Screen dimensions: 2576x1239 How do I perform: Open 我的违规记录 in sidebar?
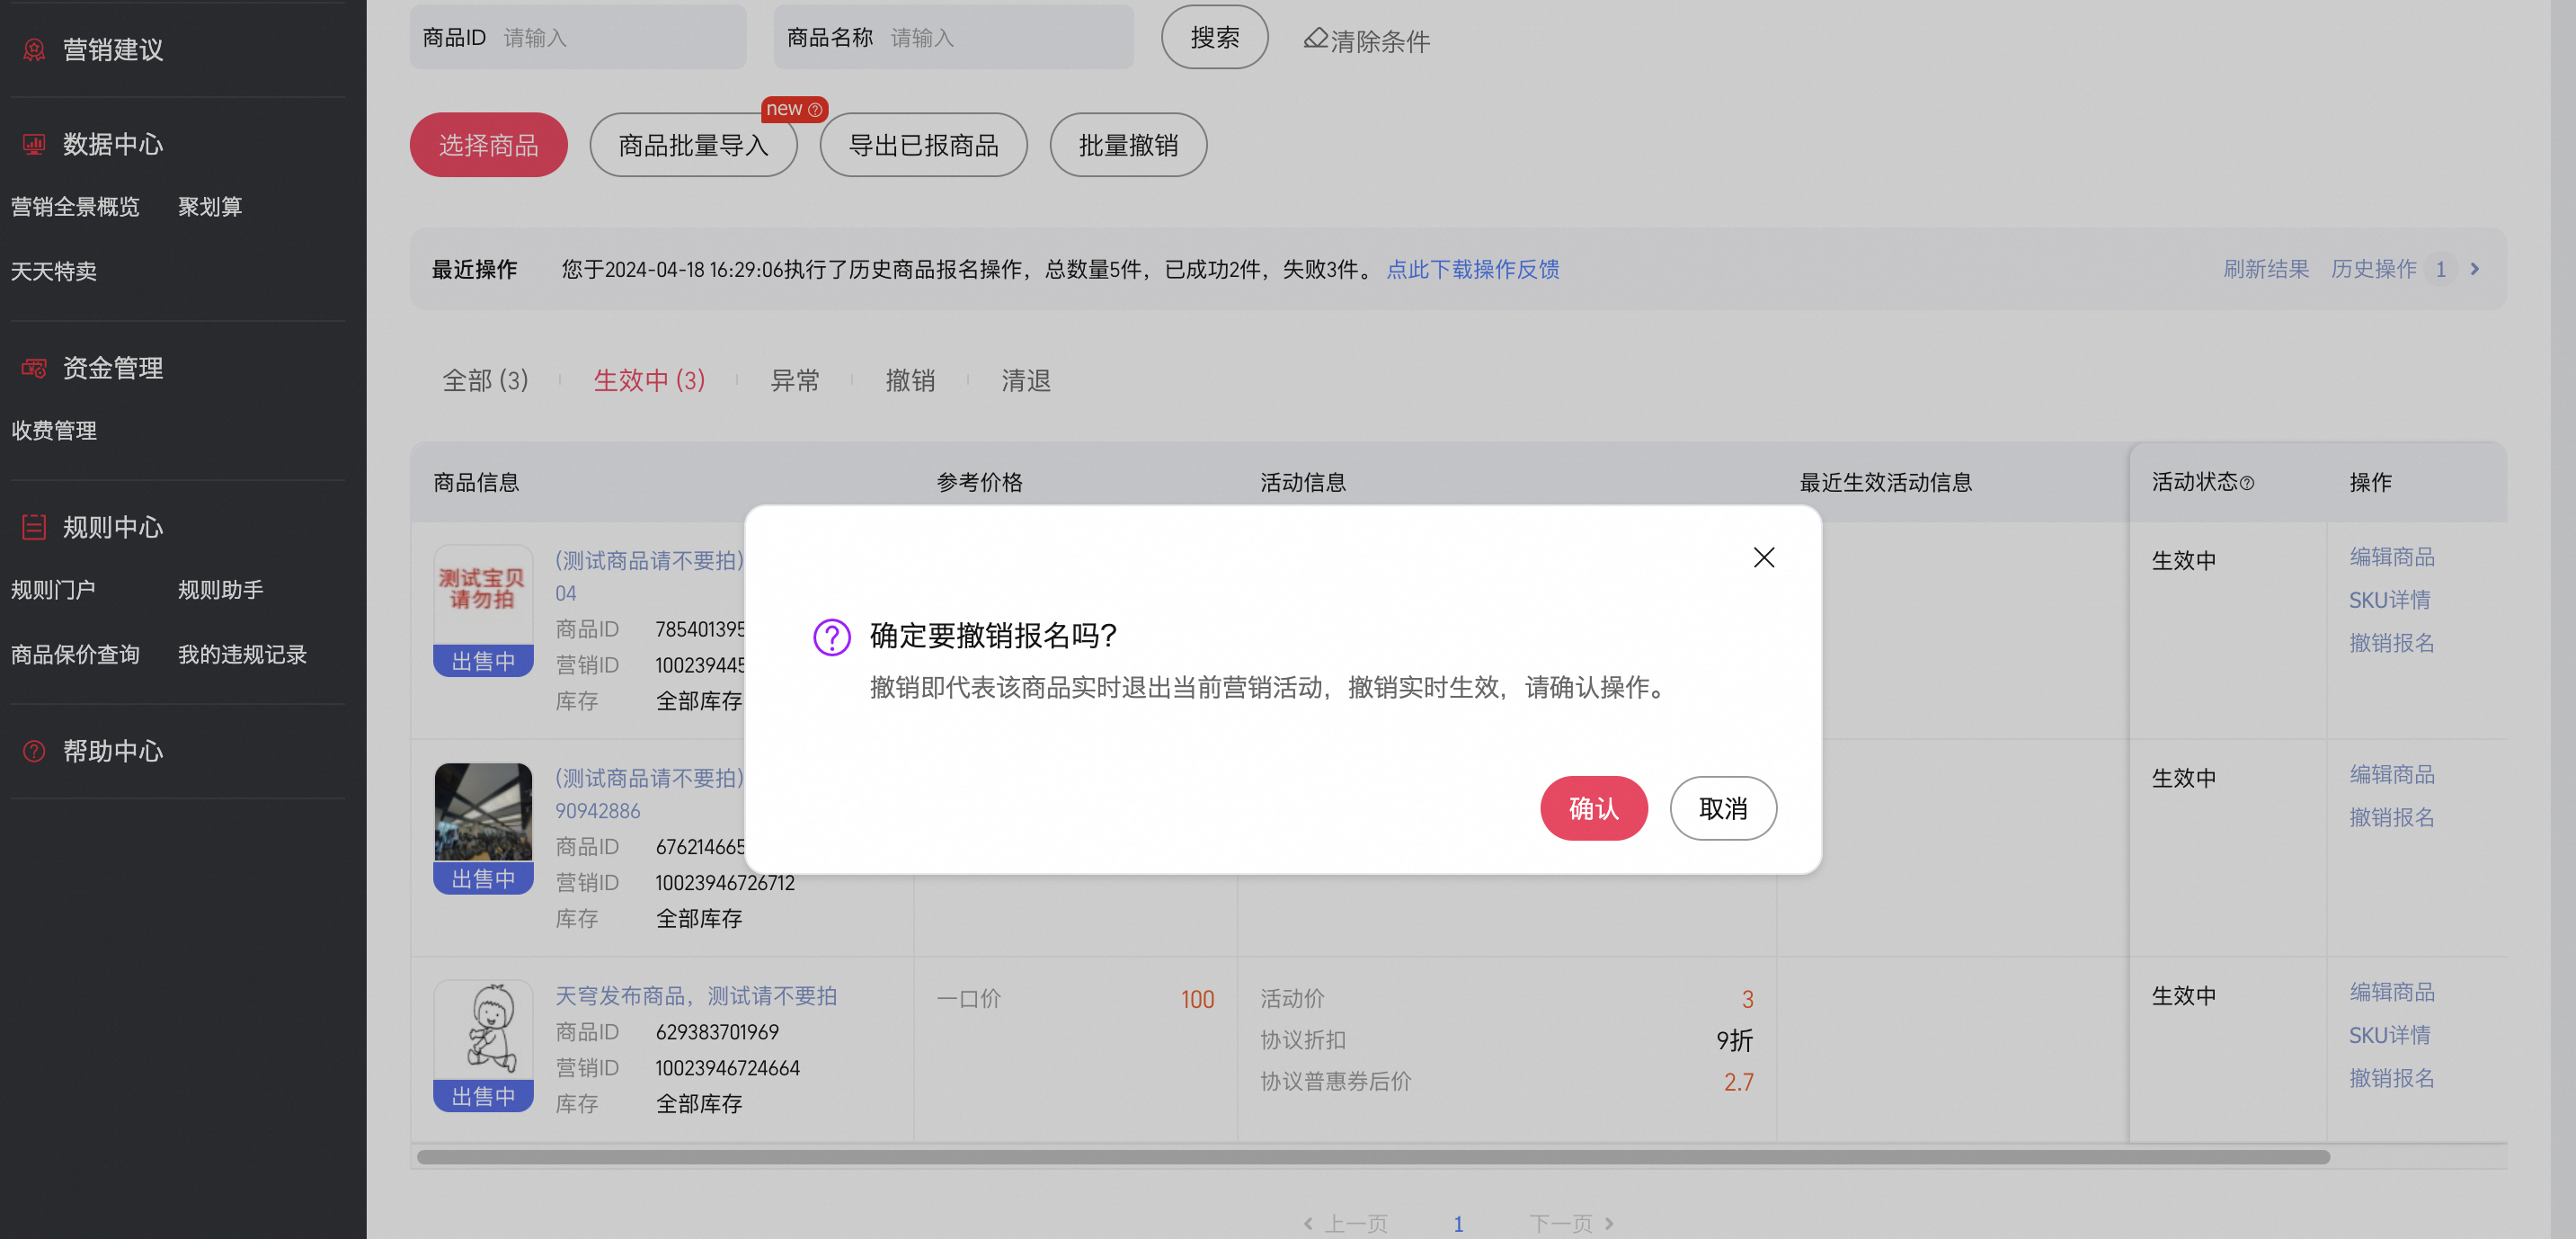point(242,655)
